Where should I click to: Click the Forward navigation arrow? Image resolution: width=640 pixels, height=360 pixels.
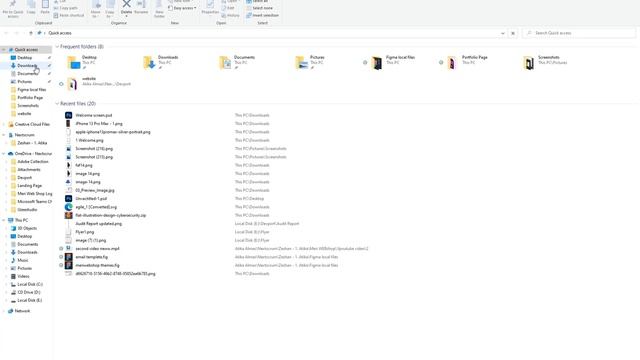click(x=16, y=33)
